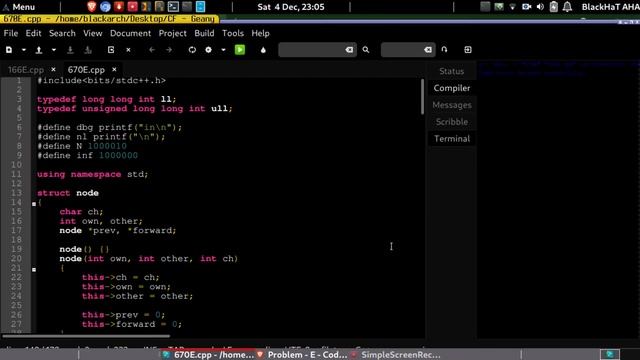Open the Edit menu

point(33,33)
